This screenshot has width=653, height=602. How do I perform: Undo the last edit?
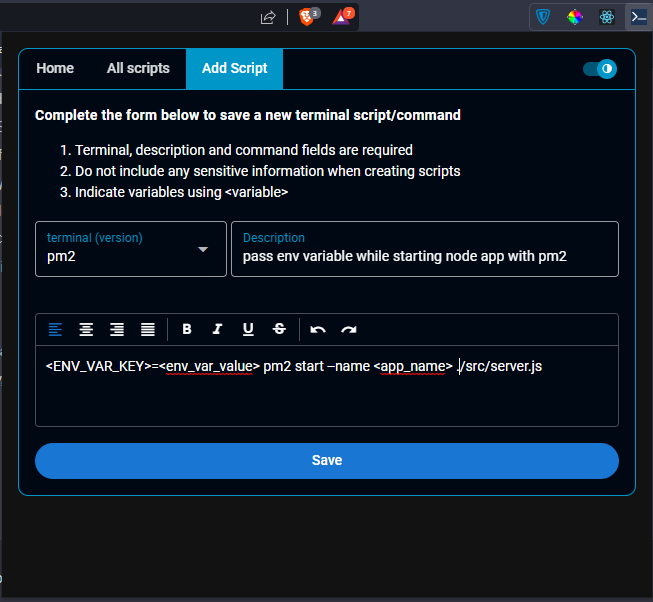click(x=318, y=329)
